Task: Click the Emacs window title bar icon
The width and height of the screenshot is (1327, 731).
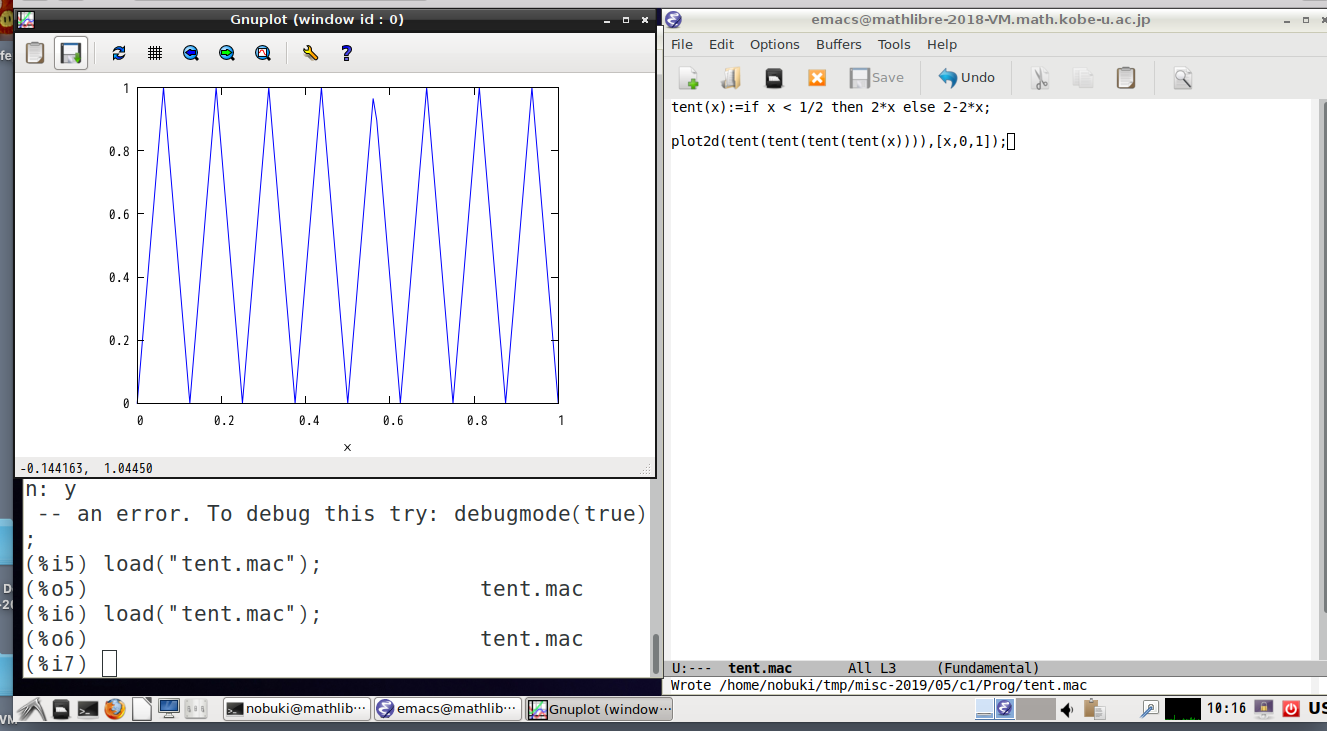Action: pos(674,19)
